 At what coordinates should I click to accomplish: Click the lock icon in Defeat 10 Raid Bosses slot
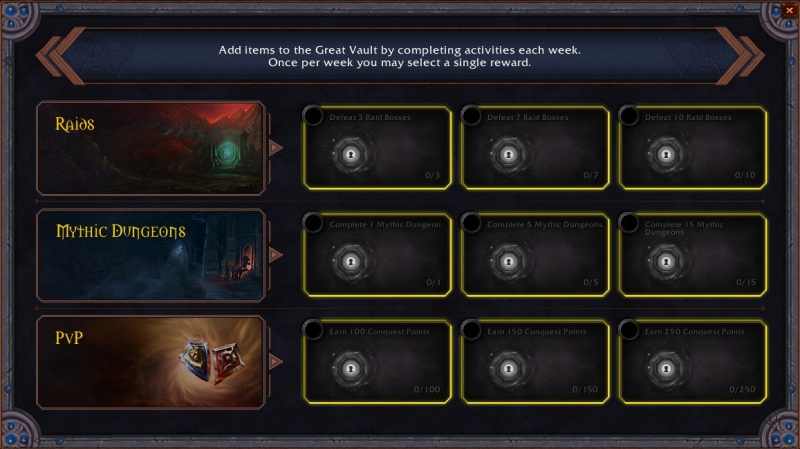tap(666, 154)
